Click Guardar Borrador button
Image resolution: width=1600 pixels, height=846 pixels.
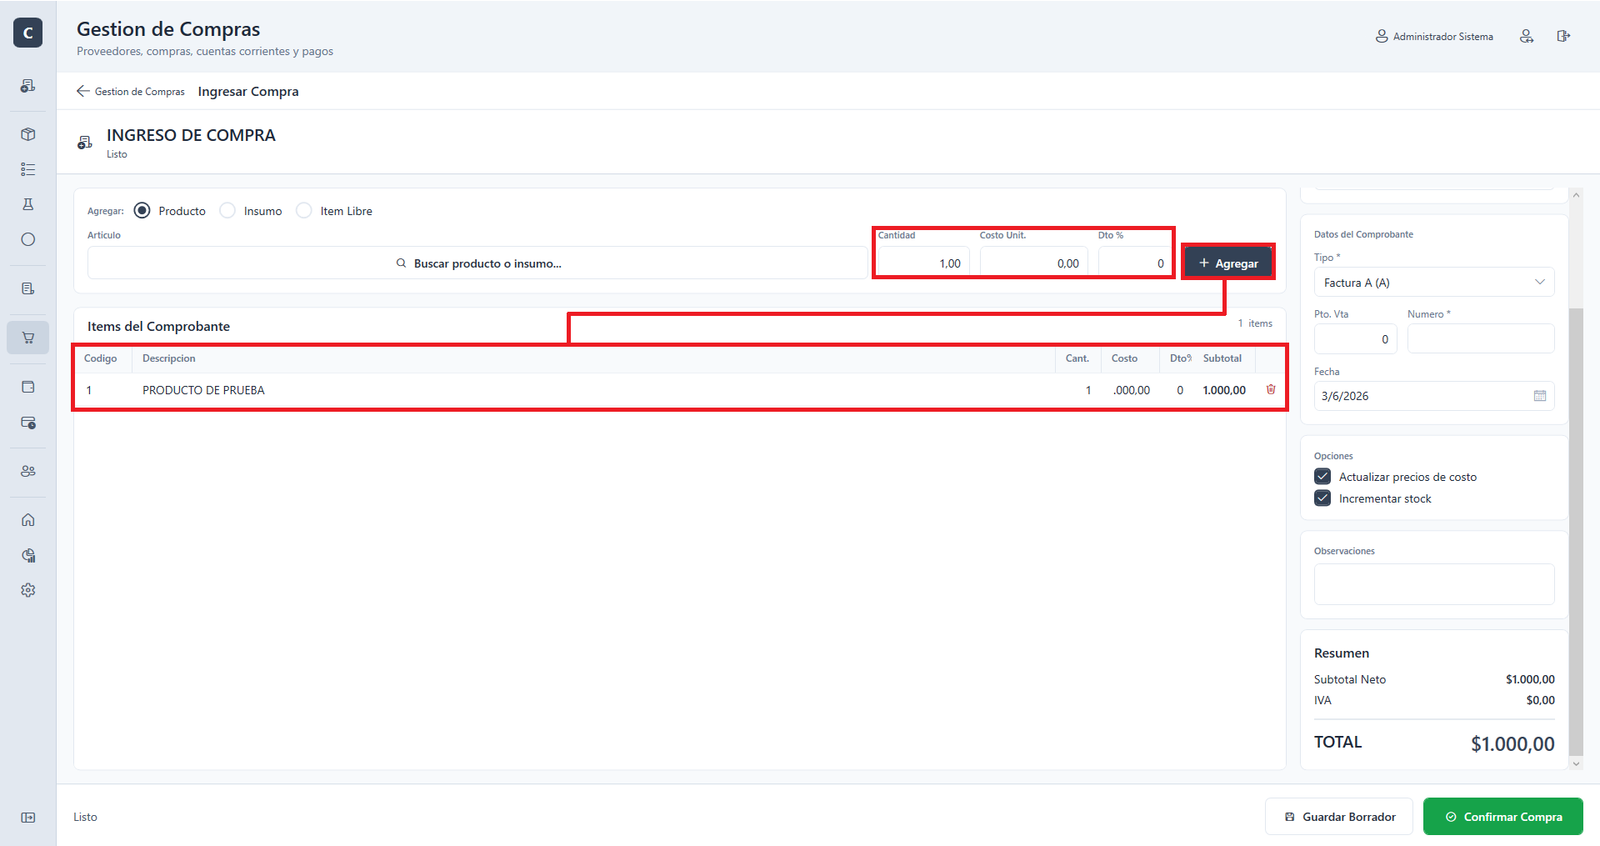click(x=1339, y=816)
